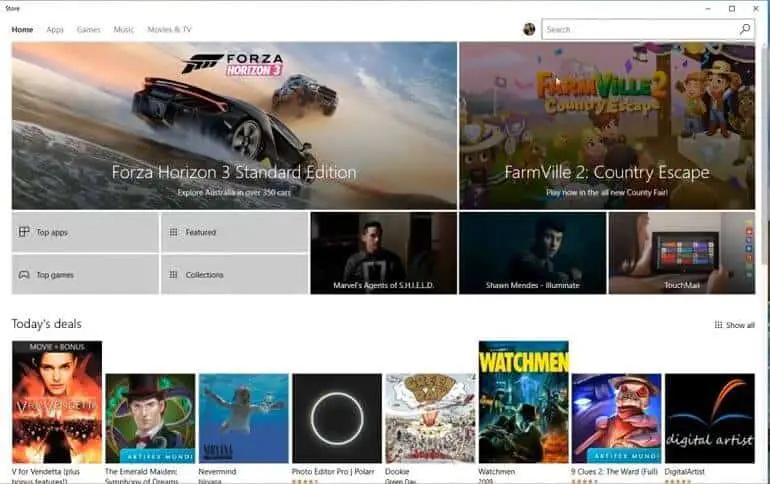Open 9 Clues 2: The Ward thumbnail
Image resolution: width=770 pixels, height=484 pixels.
(617, 418)
